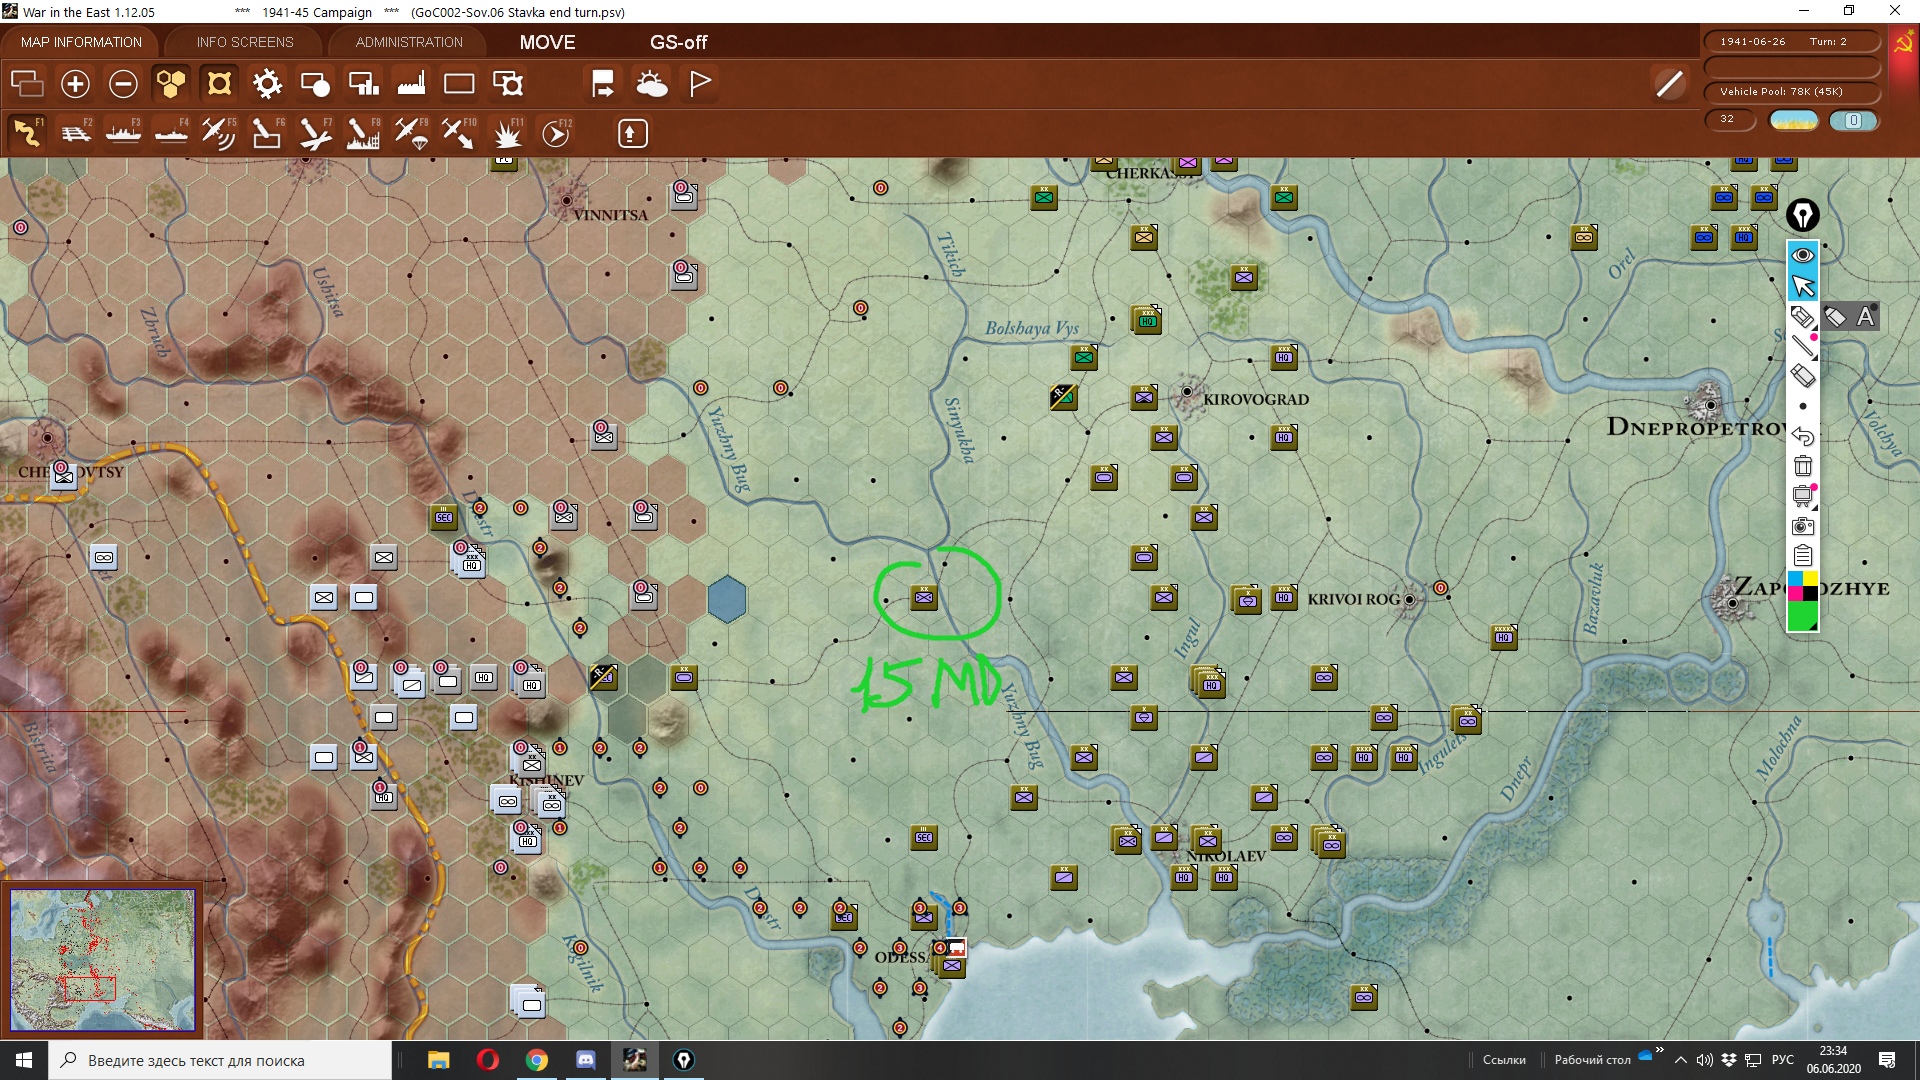This screenshot has height=1080, width=1920.
Task: Open the INFO SCREENS tab
Action: tap(245, 42)
